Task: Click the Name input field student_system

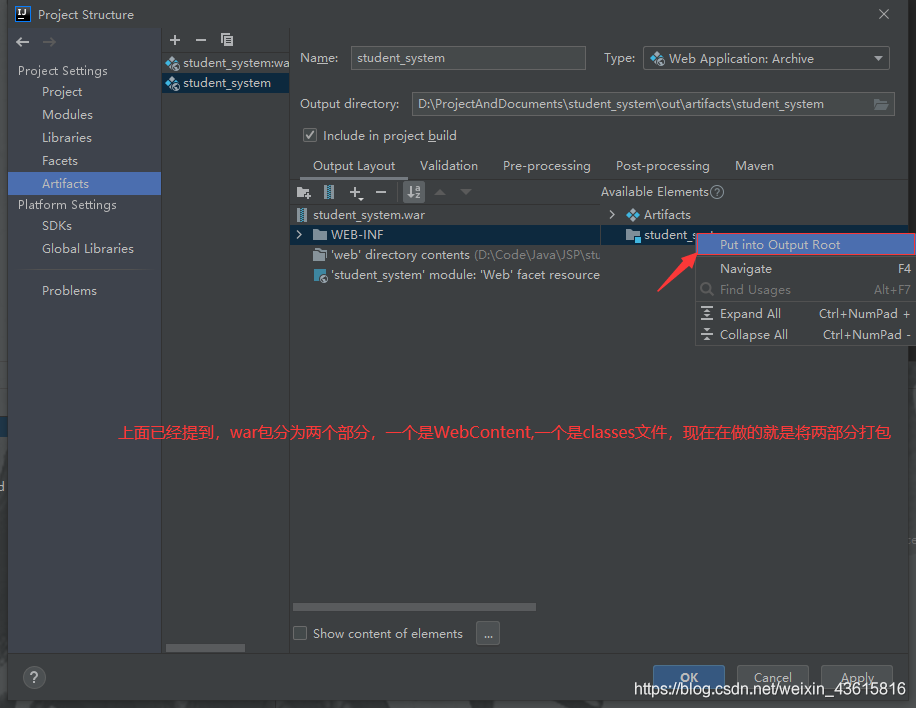Action: (x=468, y=58)
